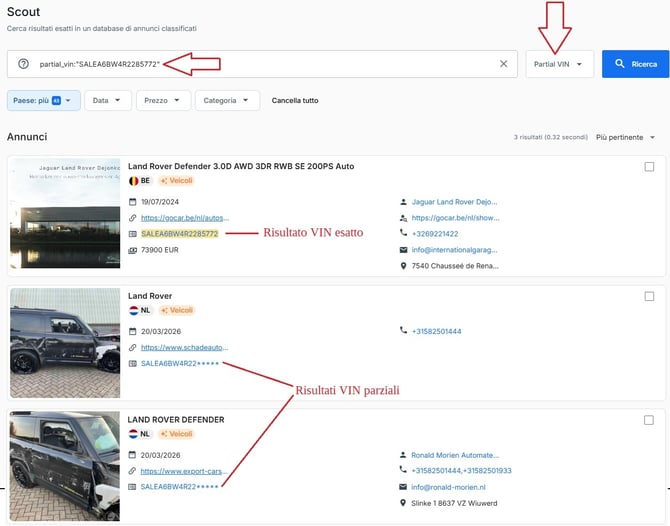
Task: Click address Slinke 1 8637 VZ Wiuwerd
Action: pyautogui.click(x=454, y=503)
